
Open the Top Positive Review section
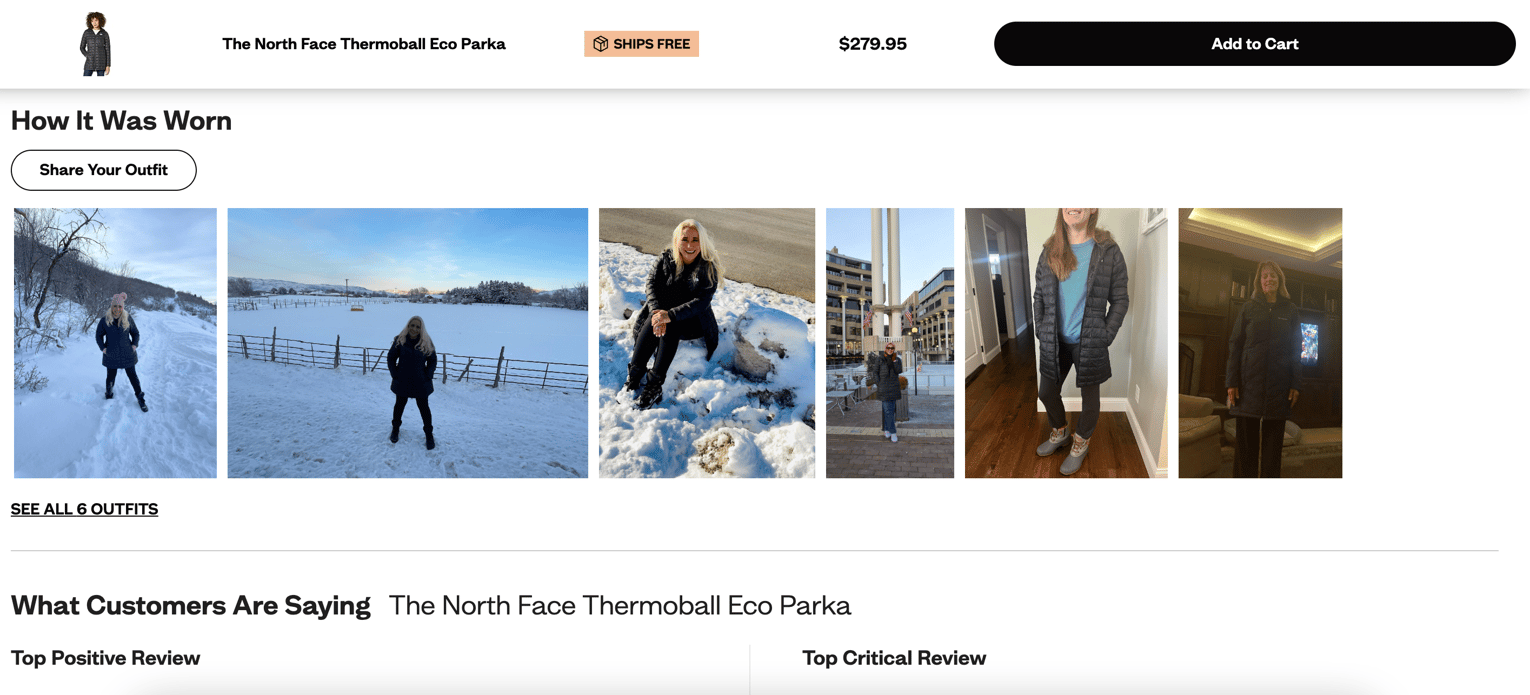[104, 657]
